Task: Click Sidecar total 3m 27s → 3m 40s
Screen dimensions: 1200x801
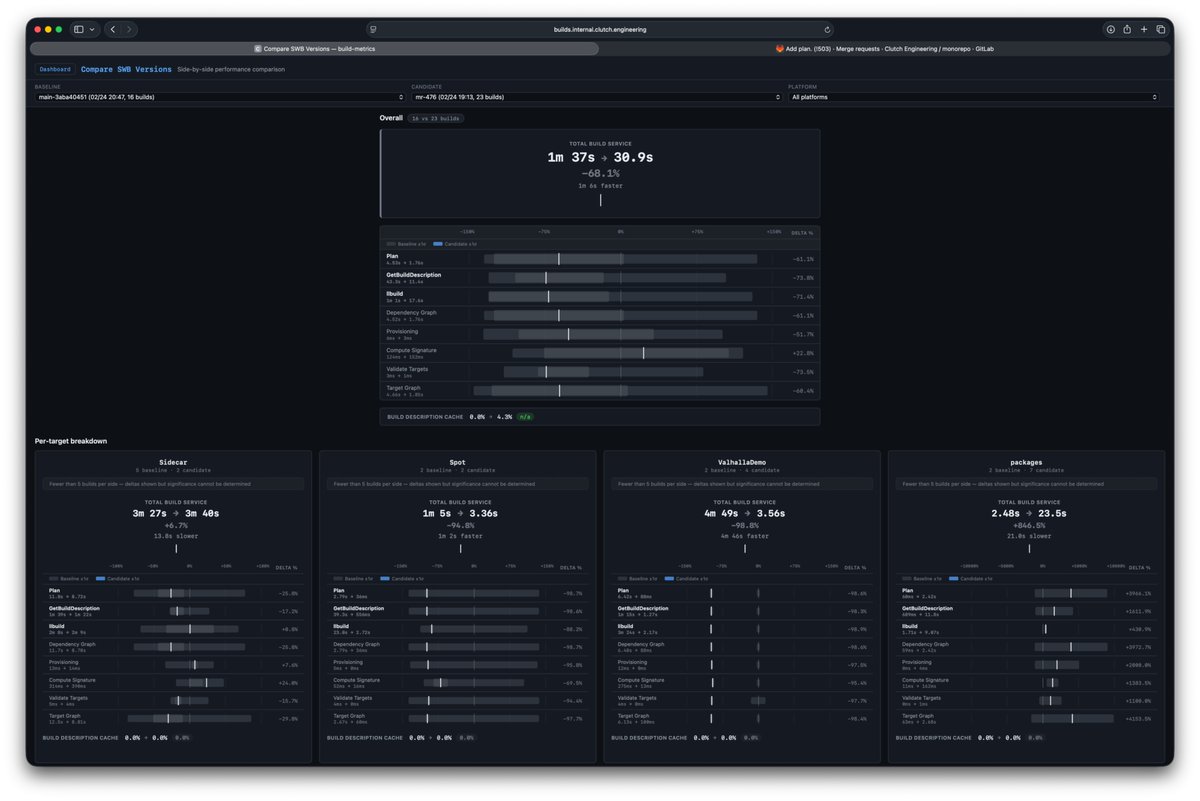Action: (x=176, y=513)
